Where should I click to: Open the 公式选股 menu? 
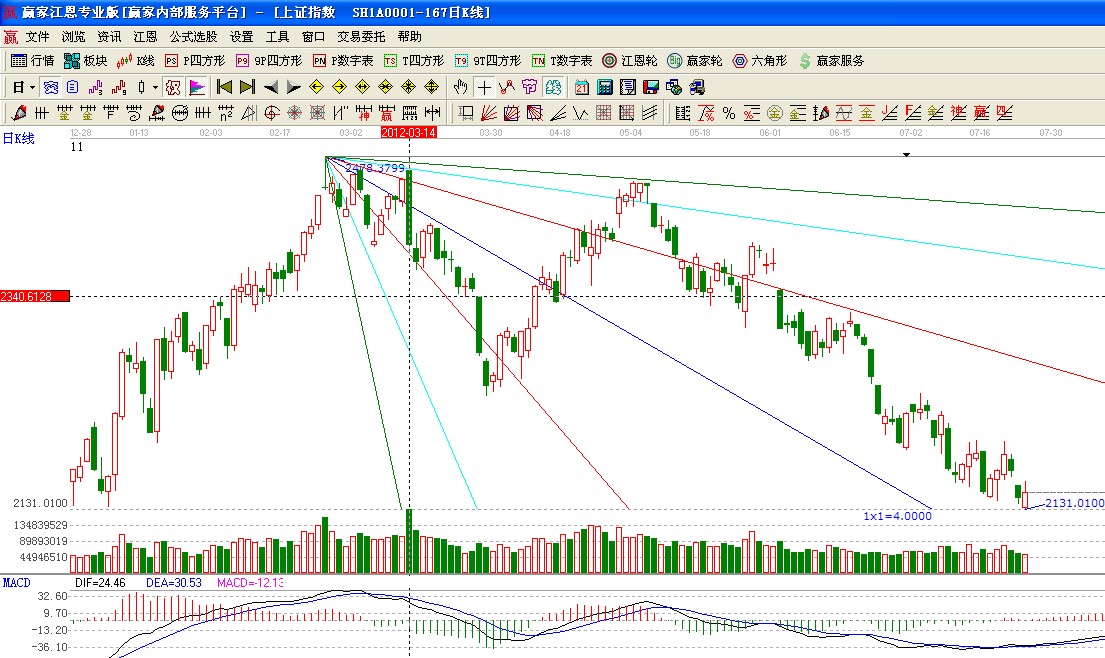pos(193,36)
